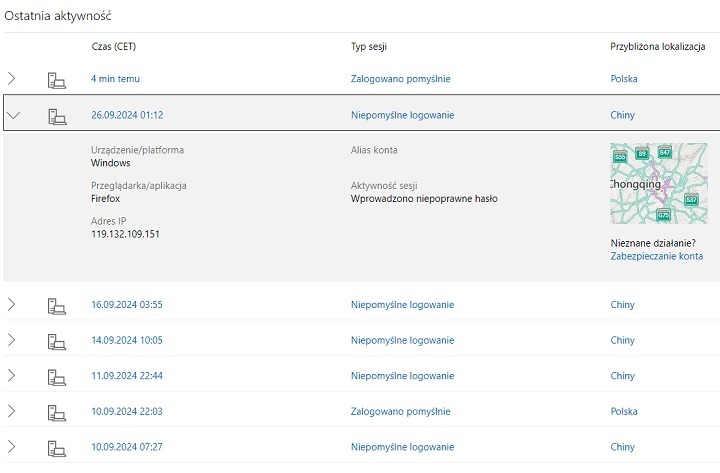
Task: Click device icon beside 11.09.2024 22:44 entry
Action: point(57,376)
